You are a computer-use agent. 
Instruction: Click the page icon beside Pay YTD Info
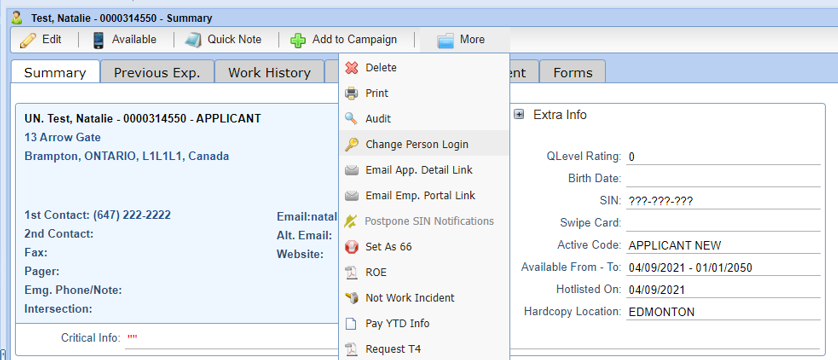[x=351, y=324]
